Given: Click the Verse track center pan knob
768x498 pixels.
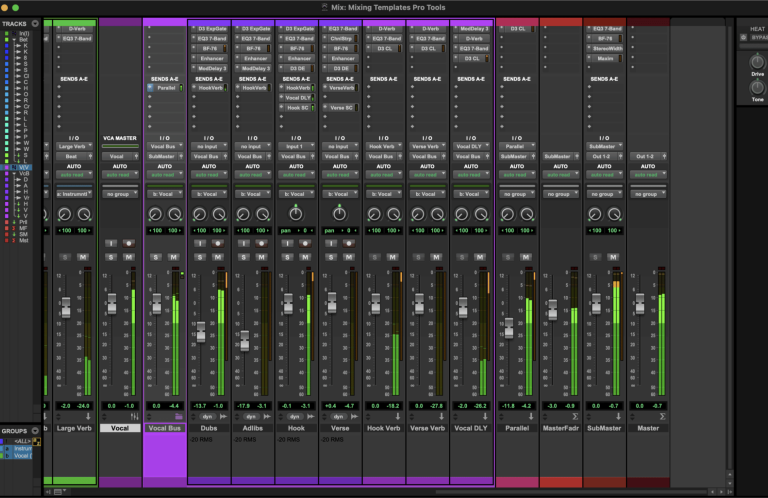Looking at the screenshot, I should [x=339, y=213].
